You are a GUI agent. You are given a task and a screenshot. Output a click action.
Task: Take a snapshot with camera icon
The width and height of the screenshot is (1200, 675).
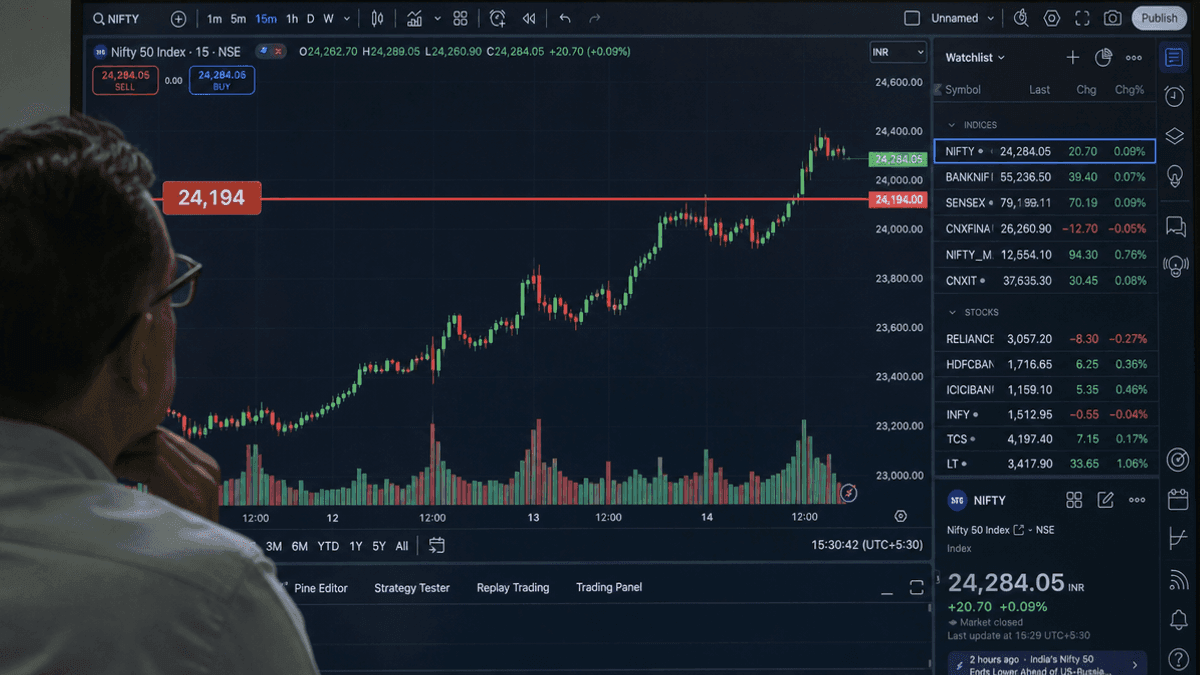1112,18
